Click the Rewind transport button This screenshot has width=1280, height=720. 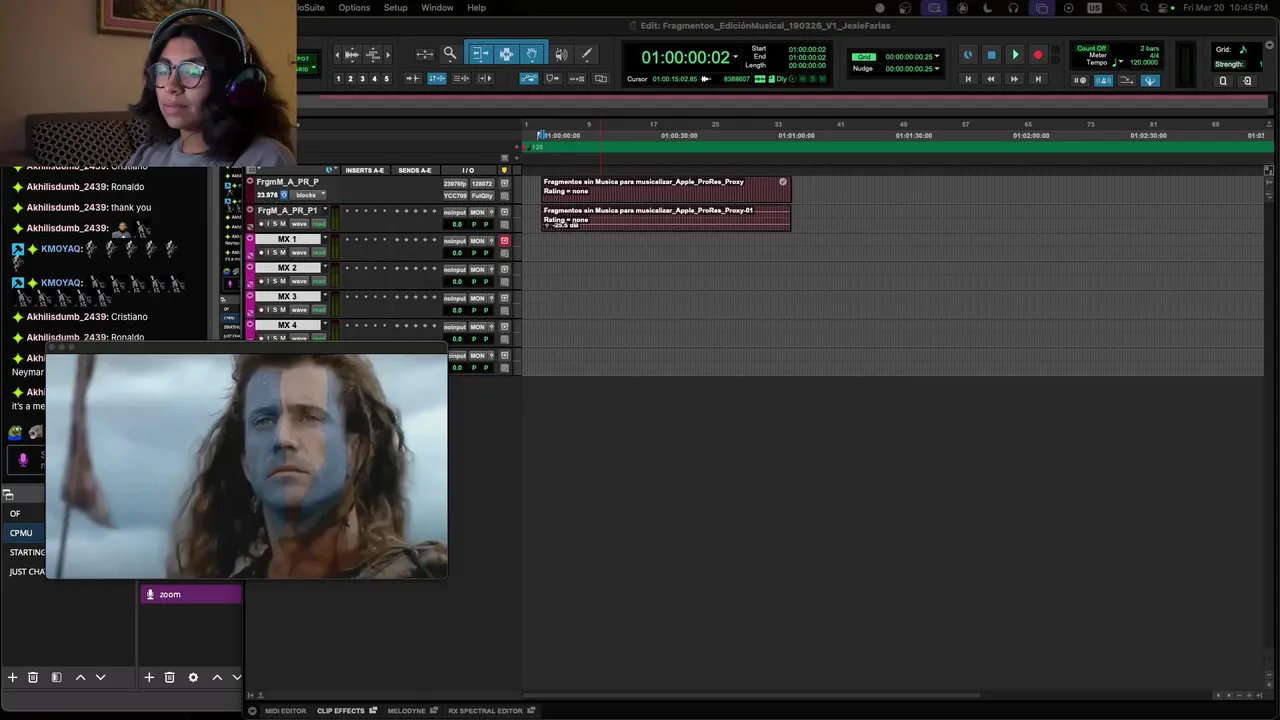(991, 79)
